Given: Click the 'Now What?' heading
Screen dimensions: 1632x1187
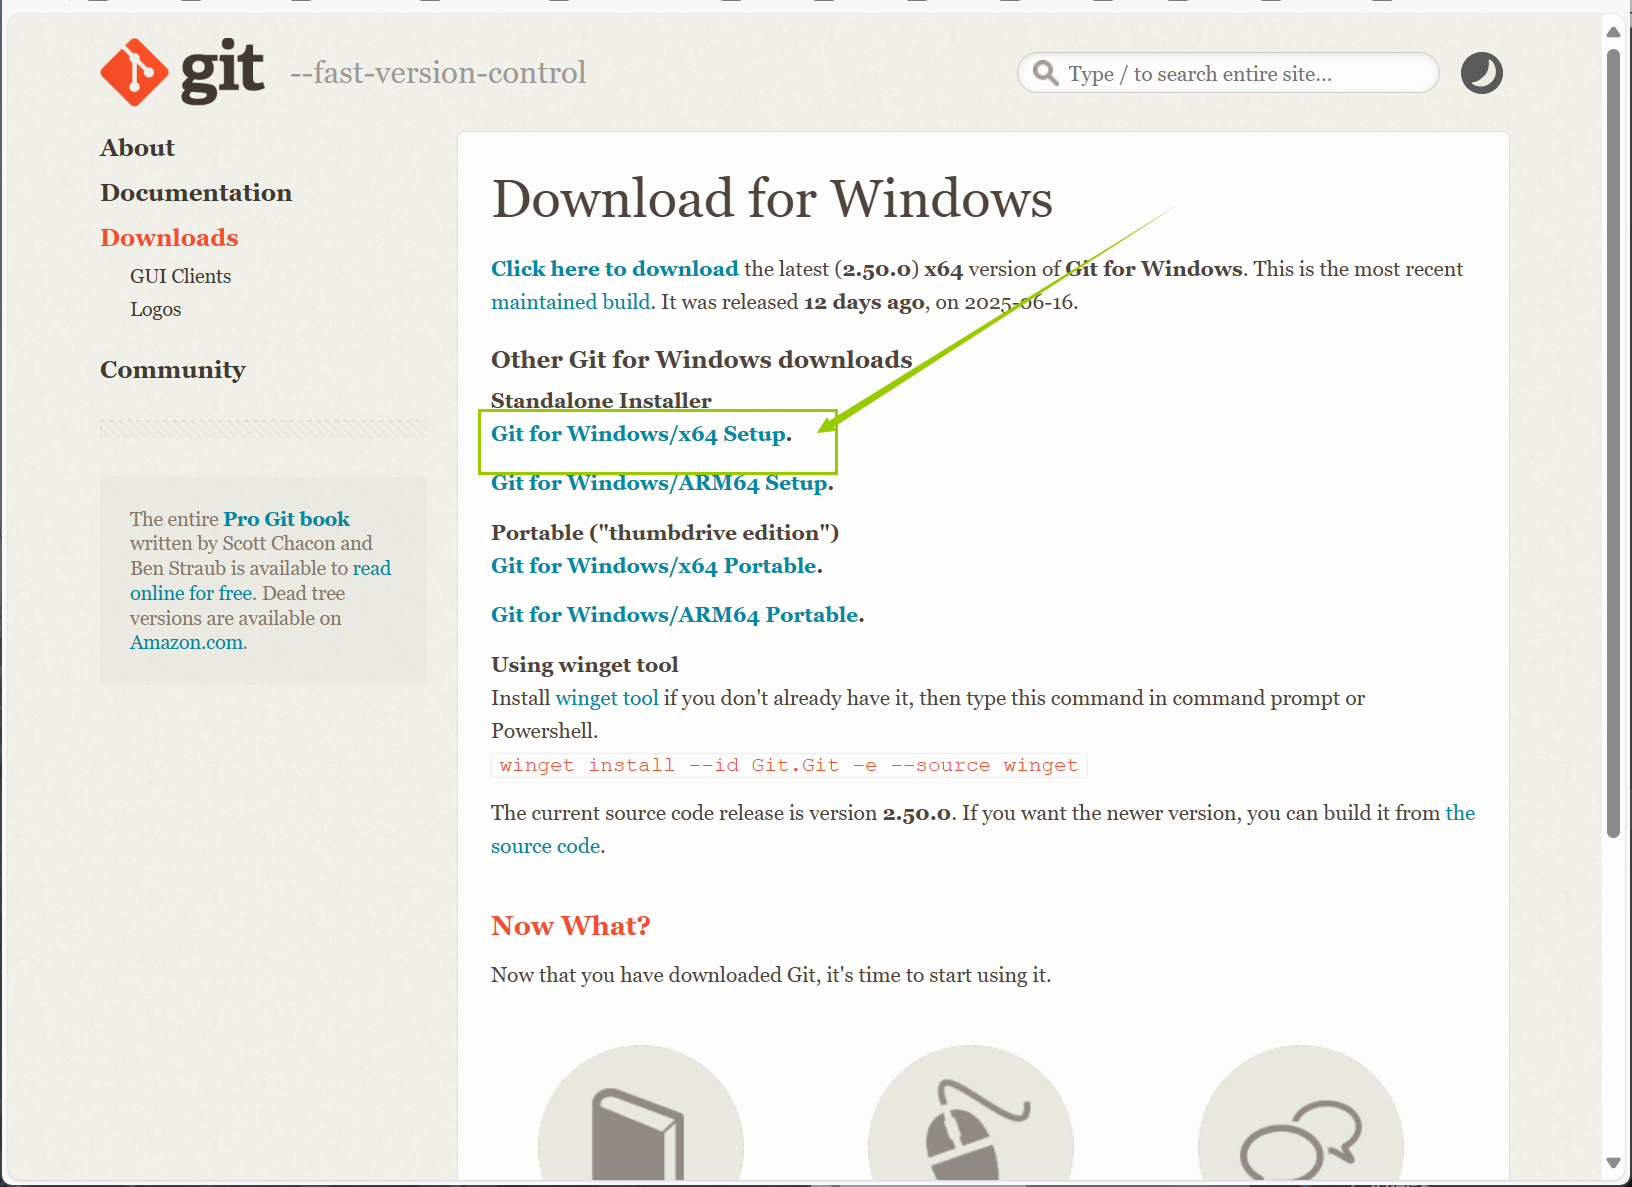Looking at the screenshot, I should (570, 926).
